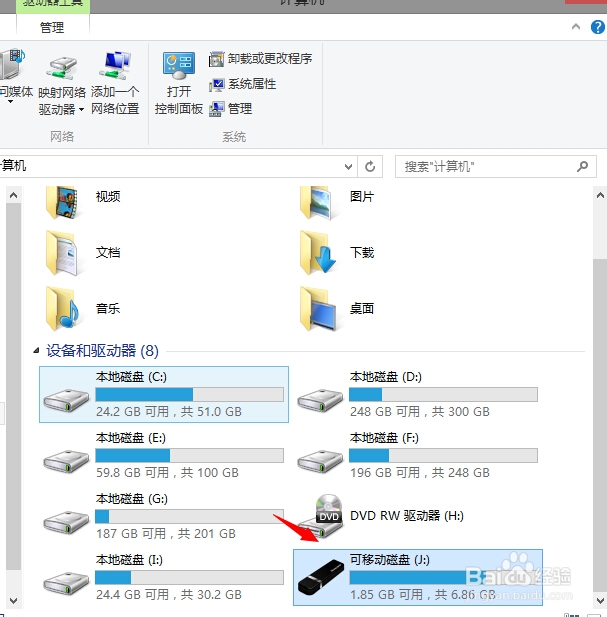The image size is (607, 617).
Task: Click the 下载 folder name
Action: point(362,252)
